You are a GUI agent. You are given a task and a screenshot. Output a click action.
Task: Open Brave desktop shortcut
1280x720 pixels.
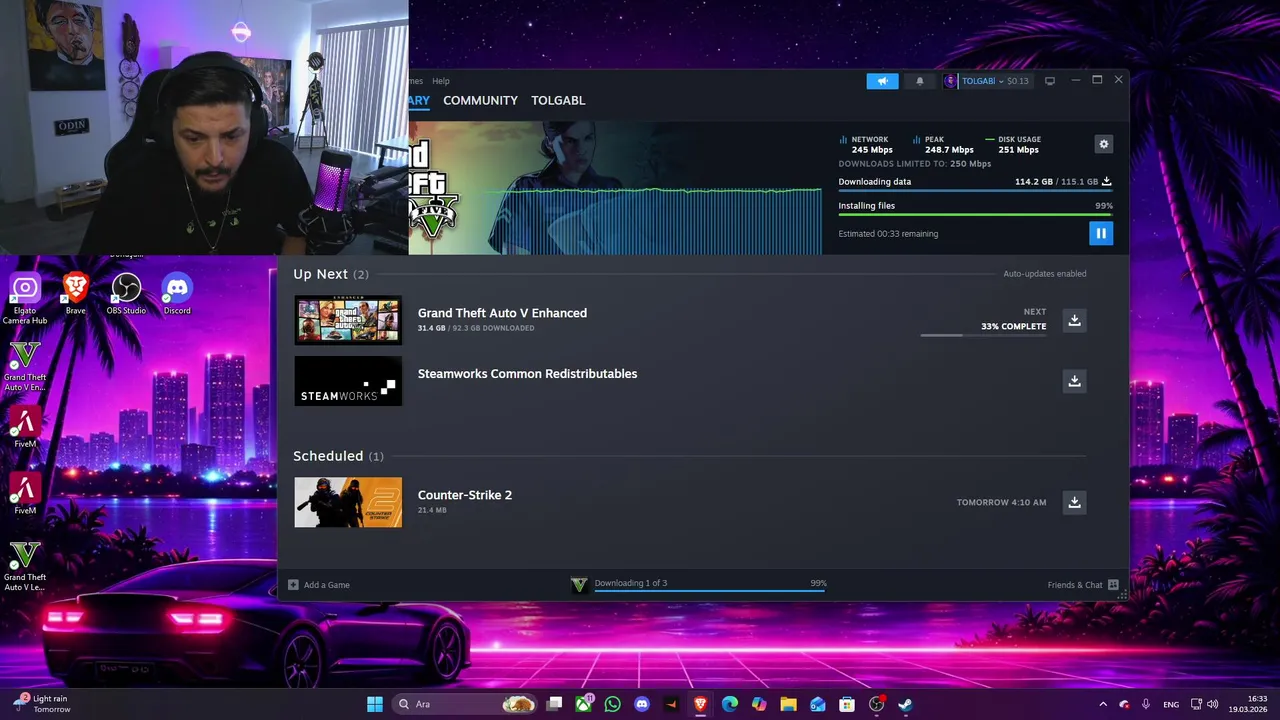pos(76,294)
